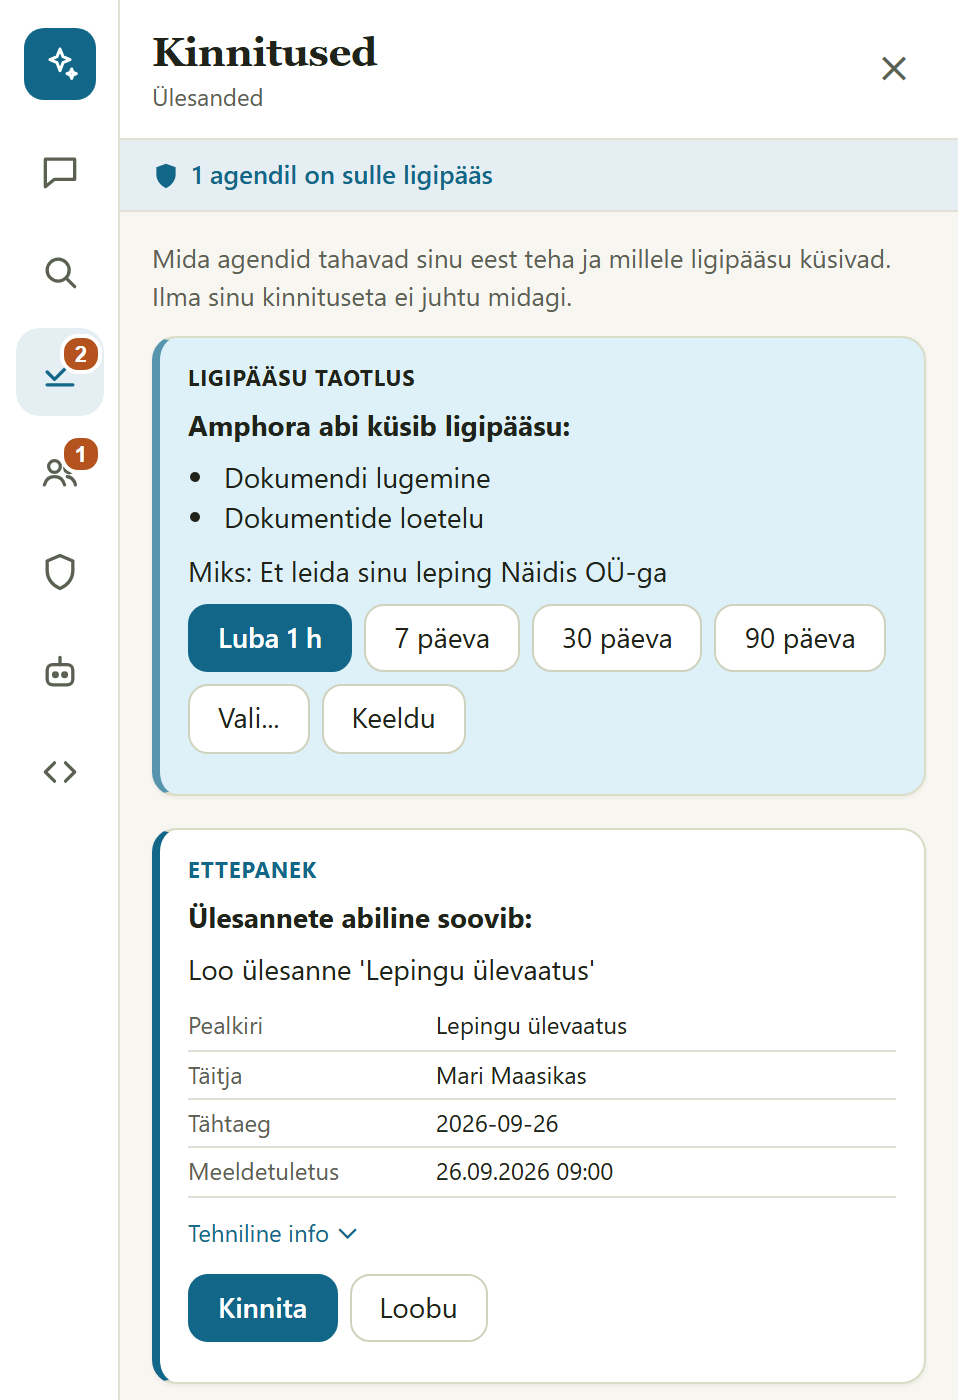Image resolution: width=958 pixels, height=1400 pixels.
Task: Allow access with 'Luba 1 h'
Action: pyautogui.click(x=270, y=638)
